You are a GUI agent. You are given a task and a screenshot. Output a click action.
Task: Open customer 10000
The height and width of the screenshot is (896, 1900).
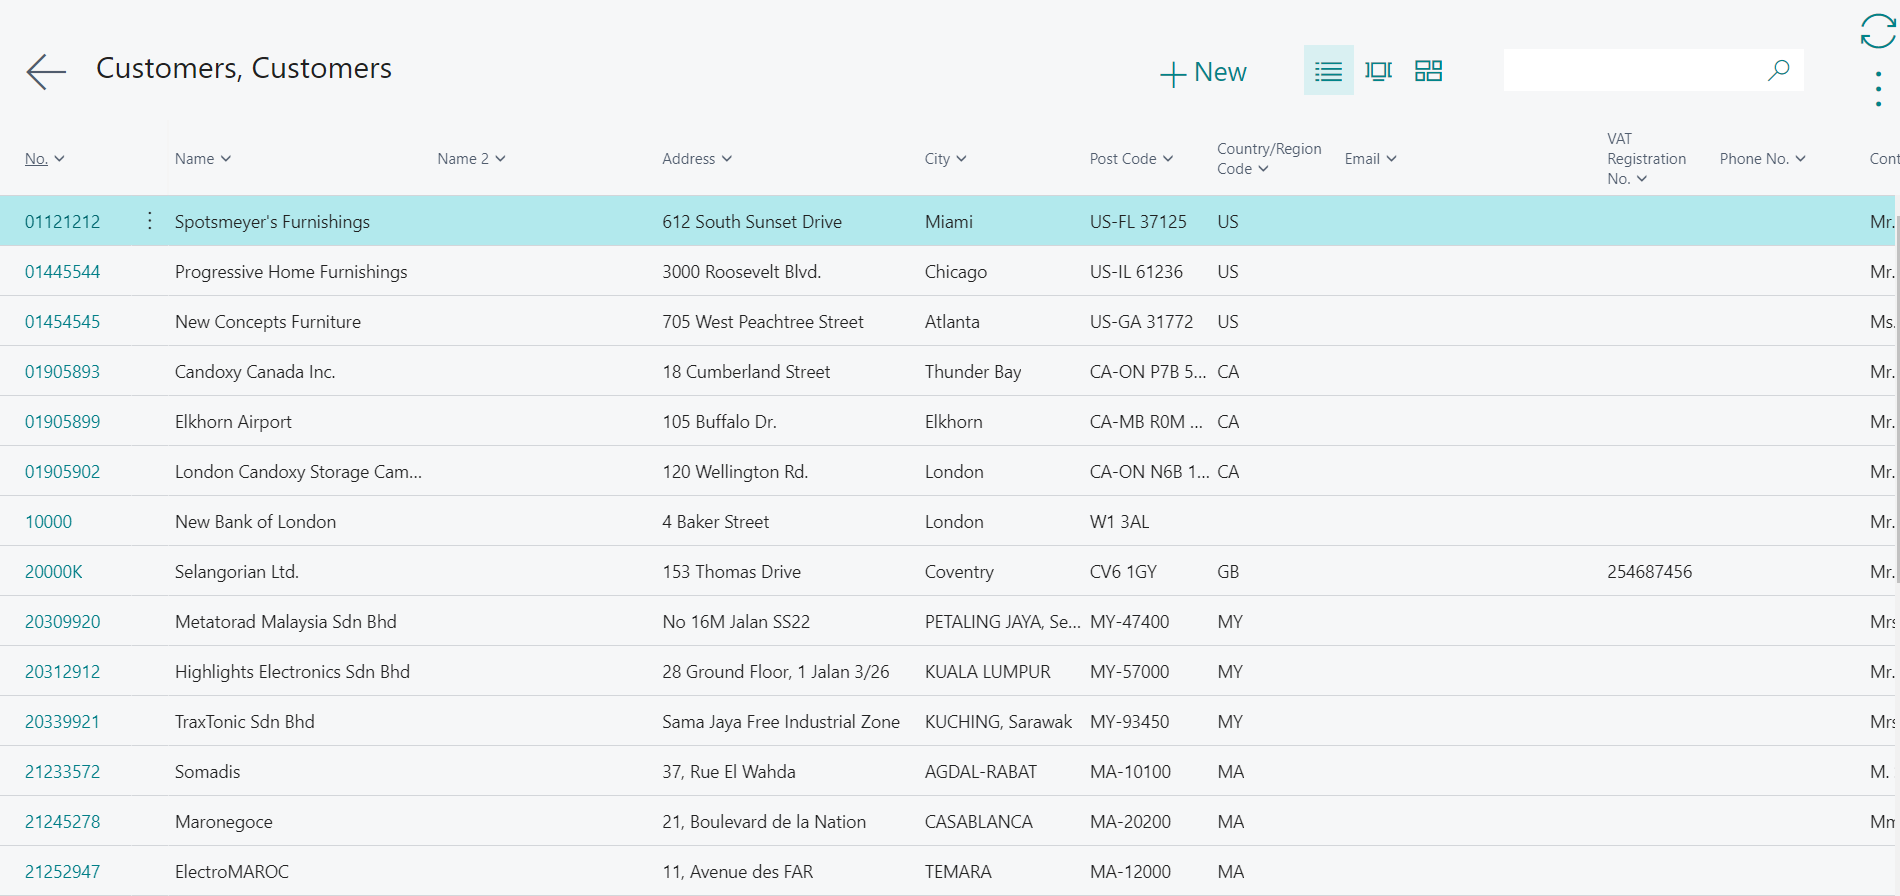click(48, 522)
